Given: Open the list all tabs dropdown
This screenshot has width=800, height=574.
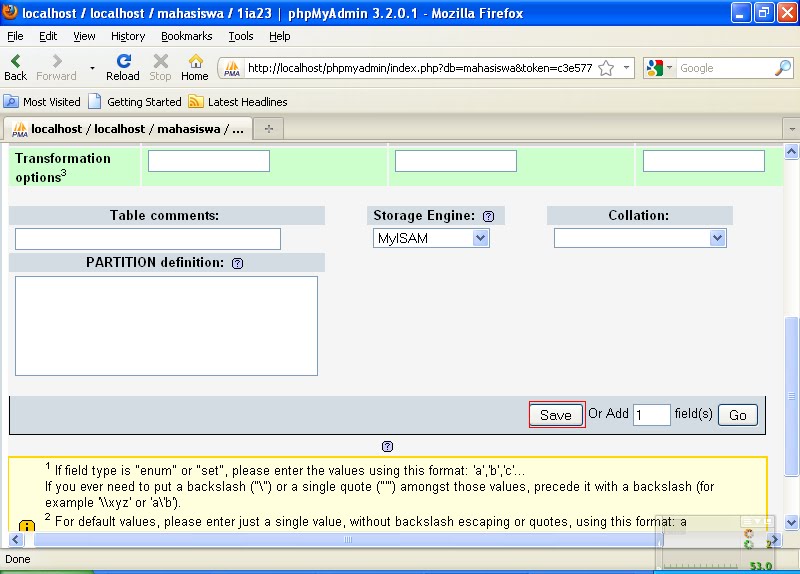Looking at the screenshot, I should [x=792, y=129].
